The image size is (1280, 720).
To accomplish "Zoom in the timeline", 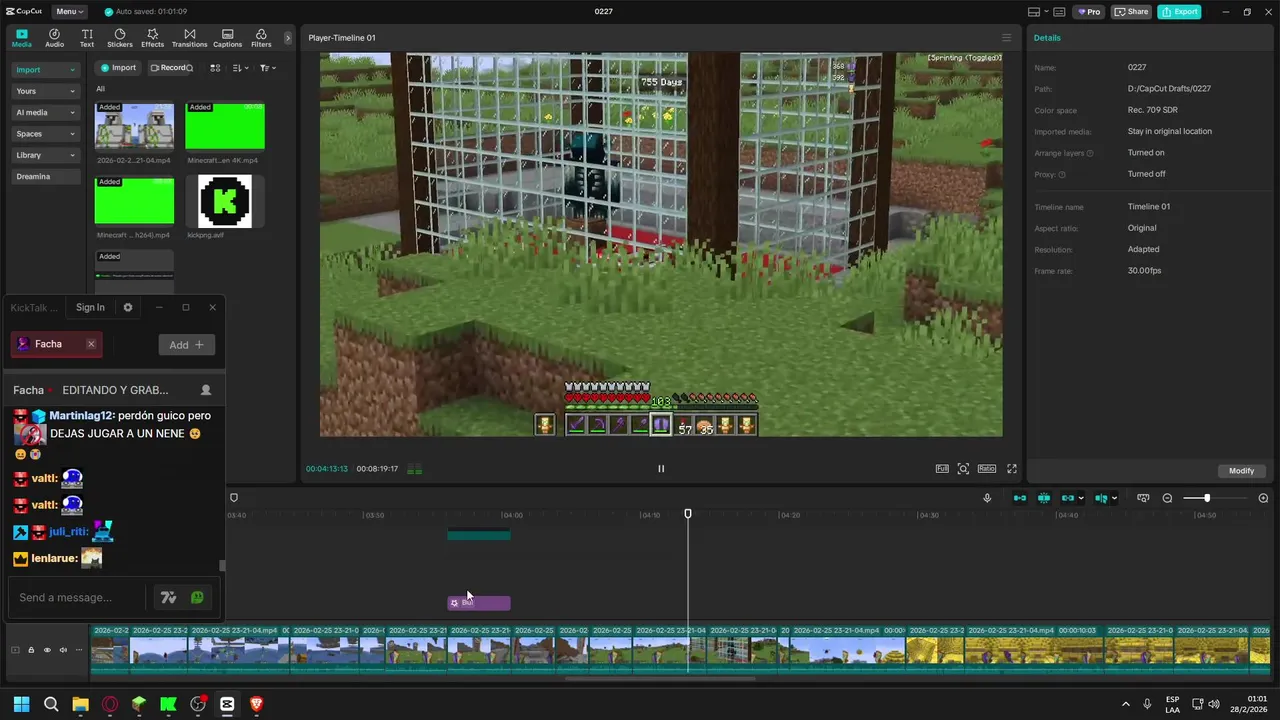I will point(1263,498).
